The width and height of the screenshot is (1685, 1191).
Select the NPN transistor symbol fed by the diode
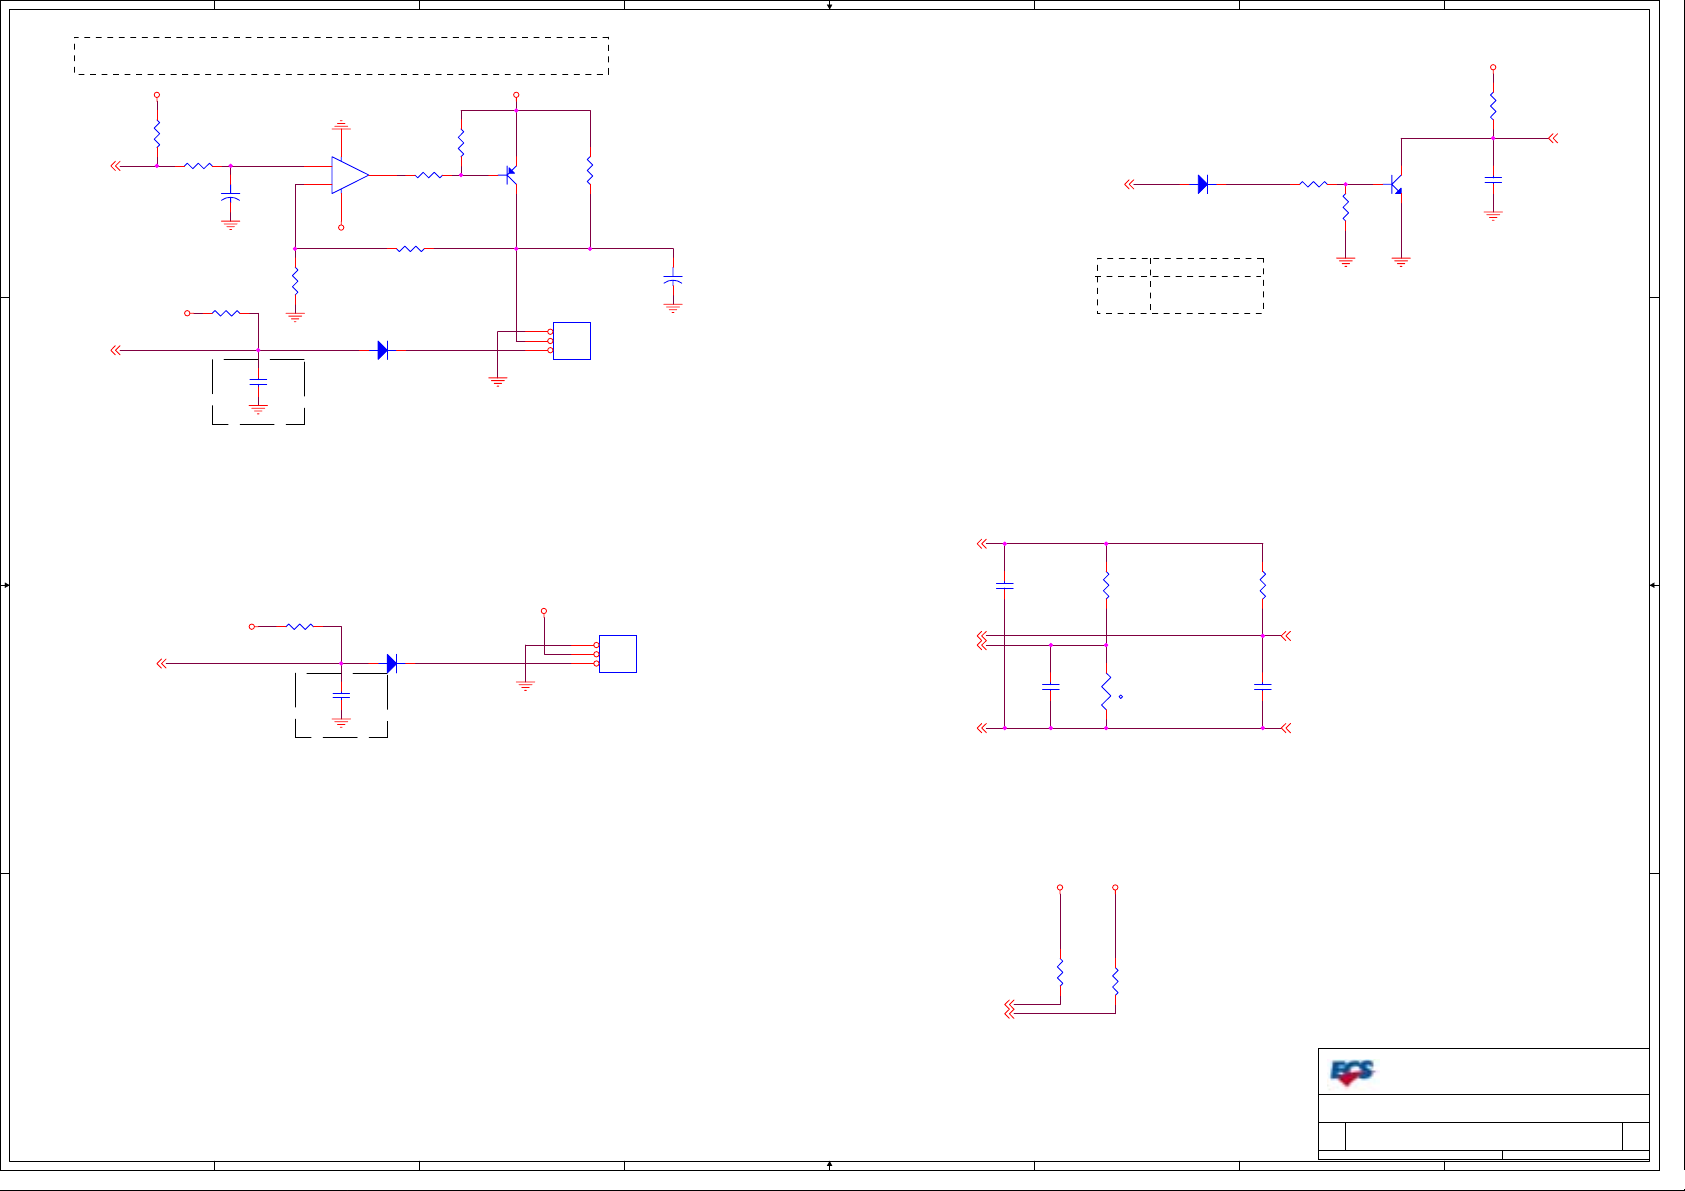[1396, 184]
